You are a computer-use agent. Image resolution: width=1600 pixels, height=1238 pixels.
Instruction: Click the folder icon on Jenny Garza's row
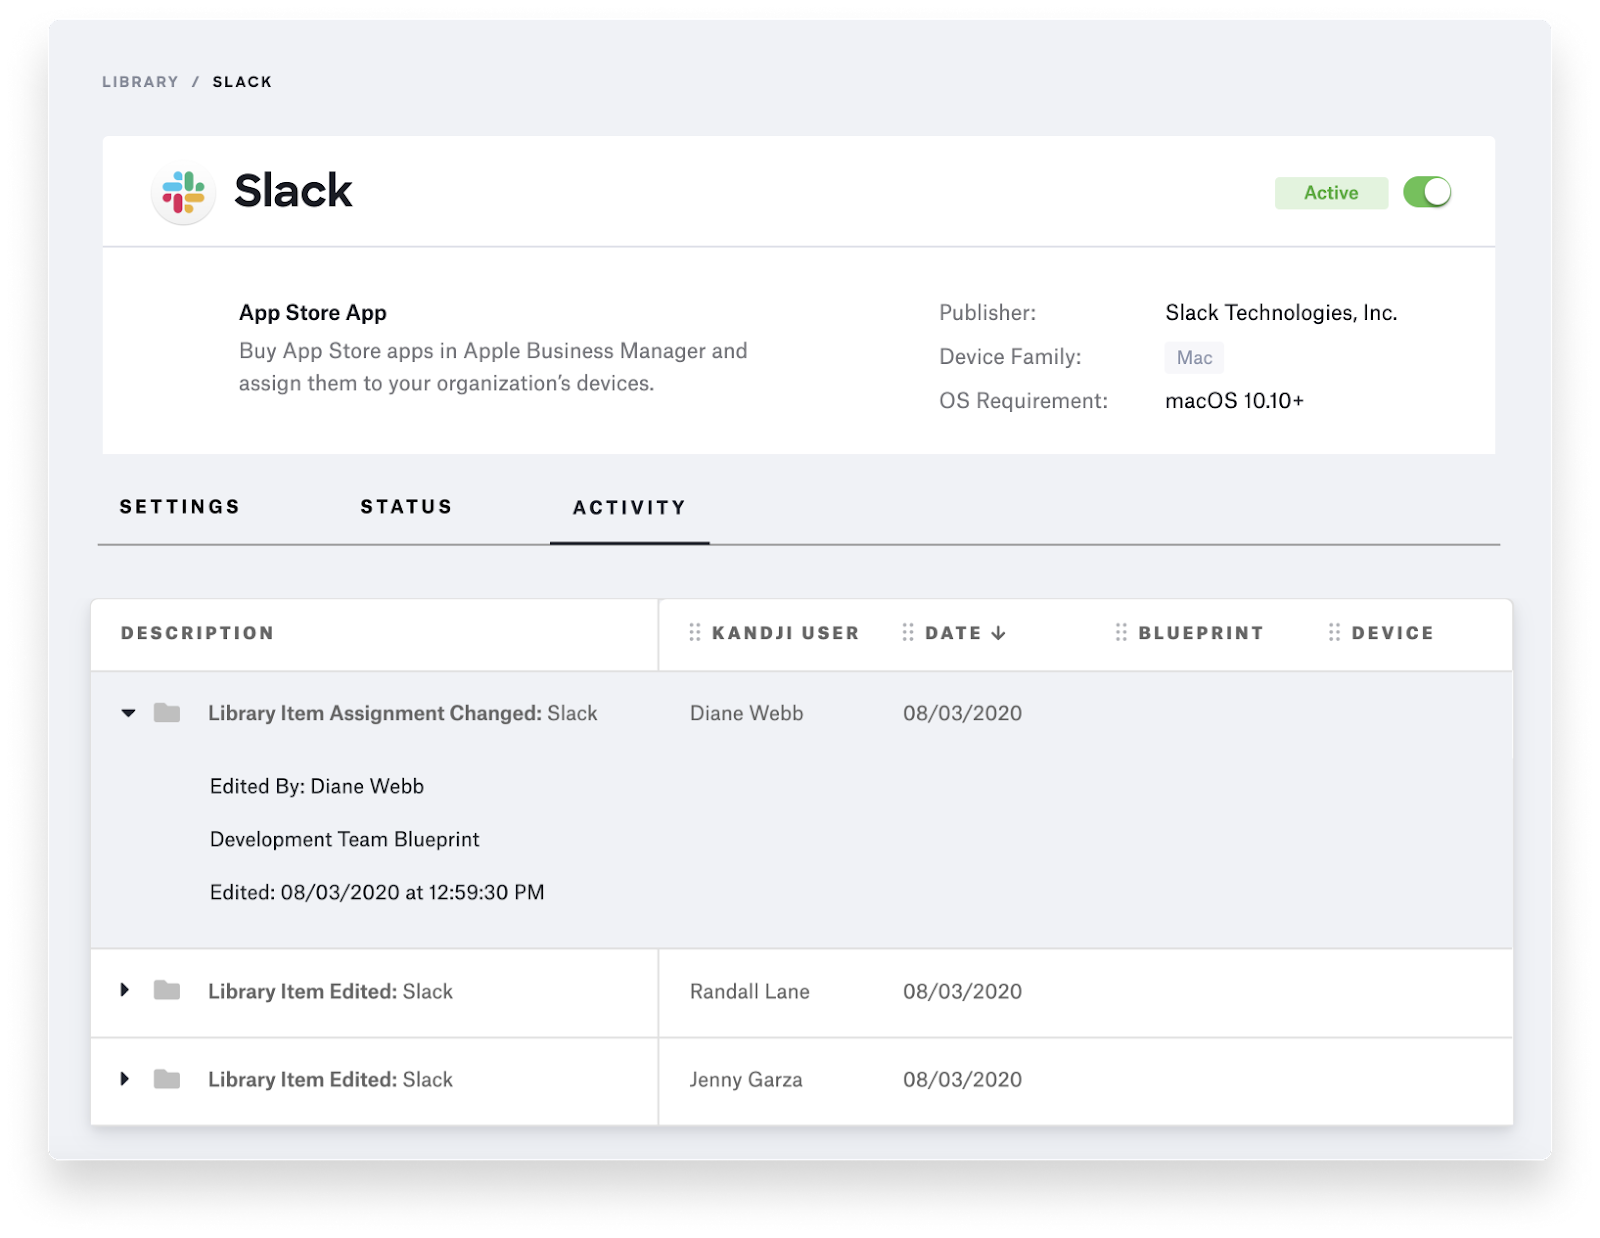coord(169,1079)
